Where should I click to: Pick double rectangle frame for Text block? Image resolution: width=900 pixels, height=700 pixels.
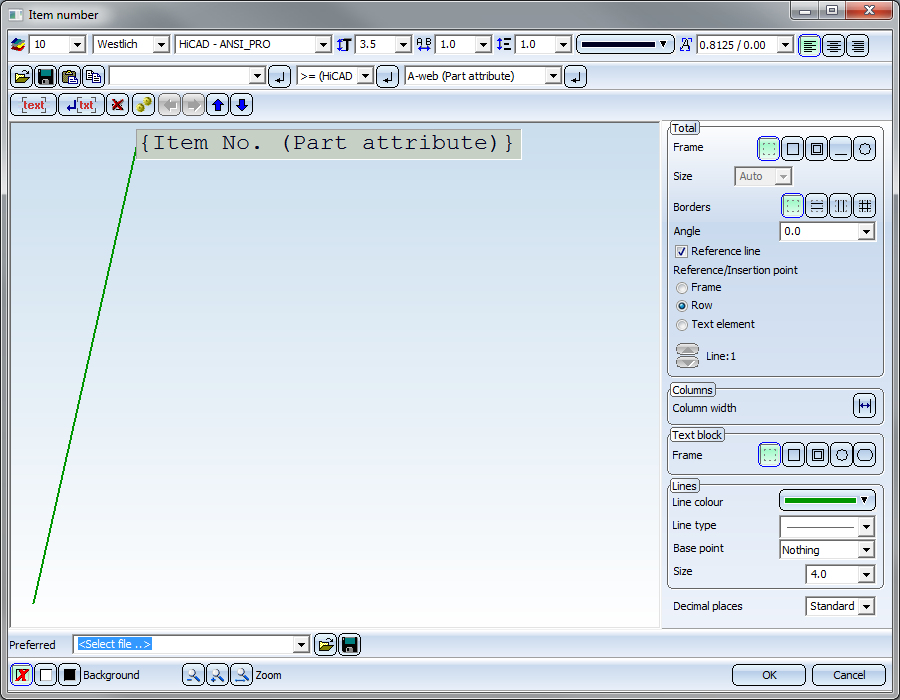click(x=817, y=455)
